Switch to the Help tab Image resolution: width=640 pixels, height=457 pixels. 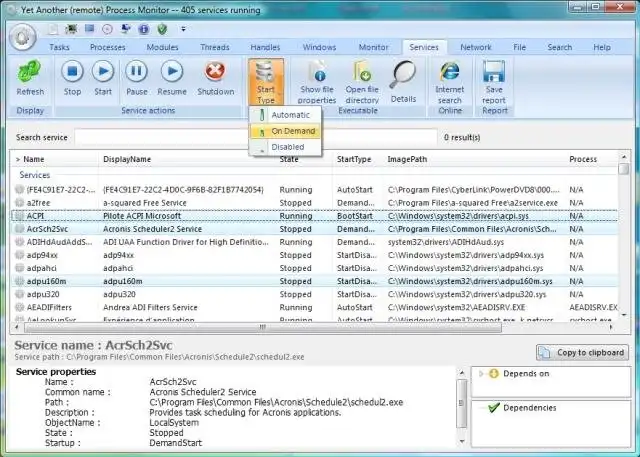(602, 47)
